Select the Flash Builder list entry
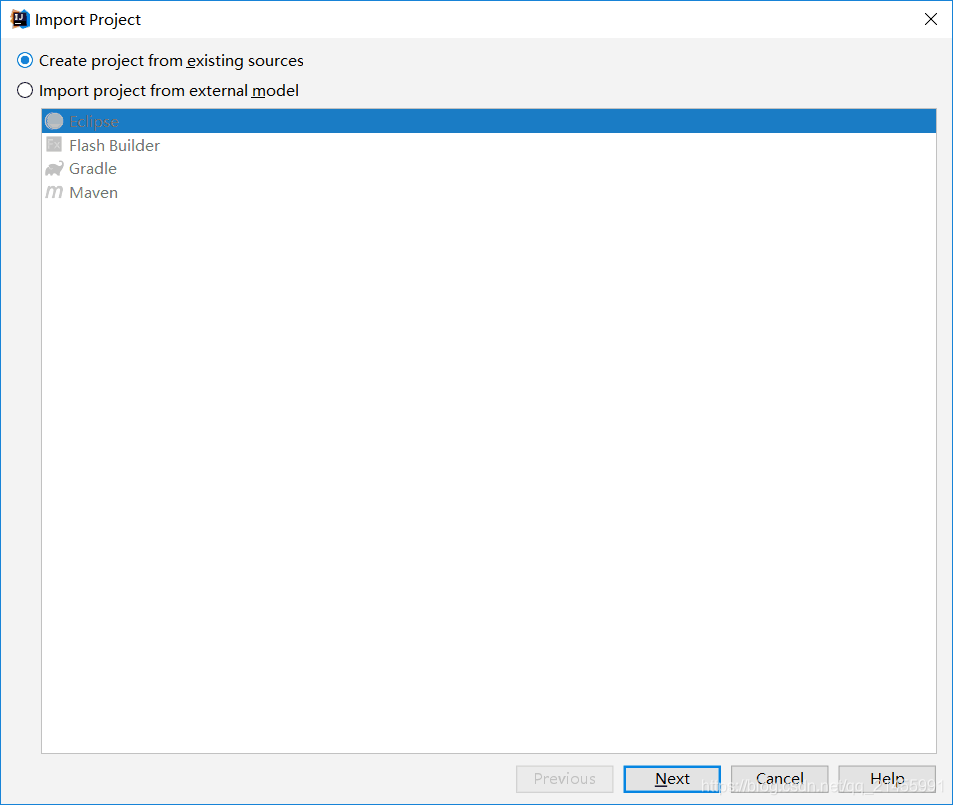The image size is (953, 805). (x=489, y=145)
